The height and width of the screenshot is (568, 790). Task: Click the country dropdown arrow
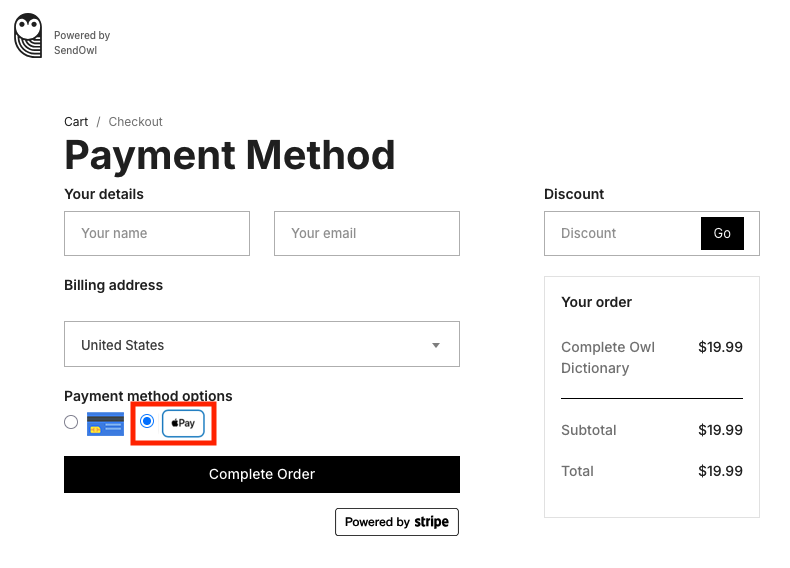tap(436, 345)
